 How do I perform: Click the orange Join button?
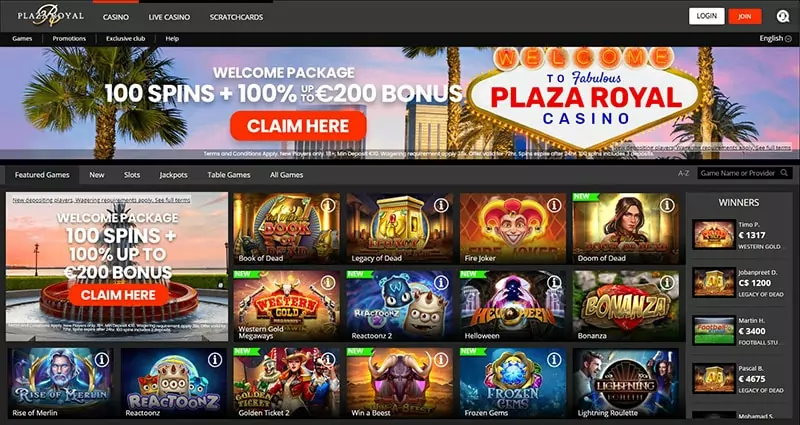click(x=745, y=16)
